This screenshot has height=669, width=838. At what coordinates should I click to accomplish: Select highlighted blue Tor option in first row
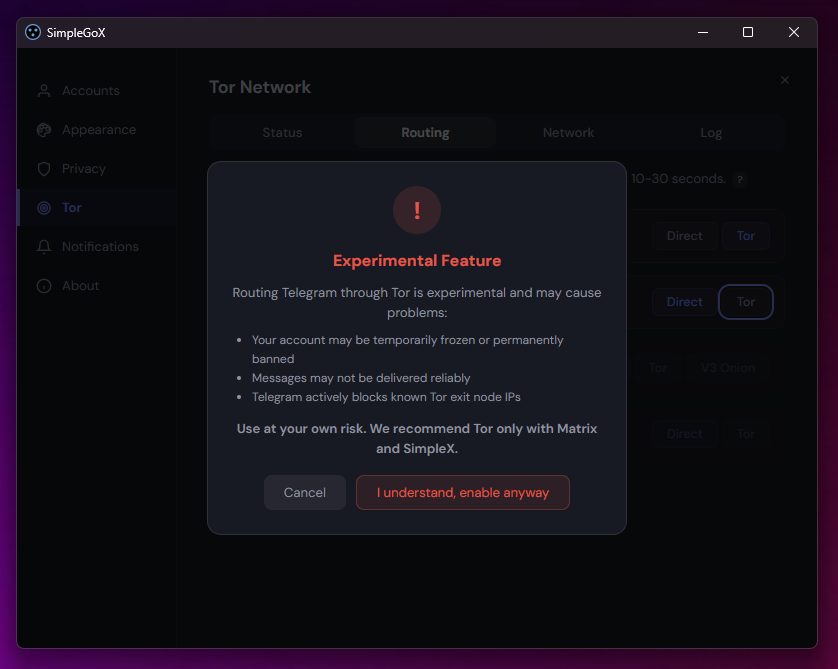(746, 236)
